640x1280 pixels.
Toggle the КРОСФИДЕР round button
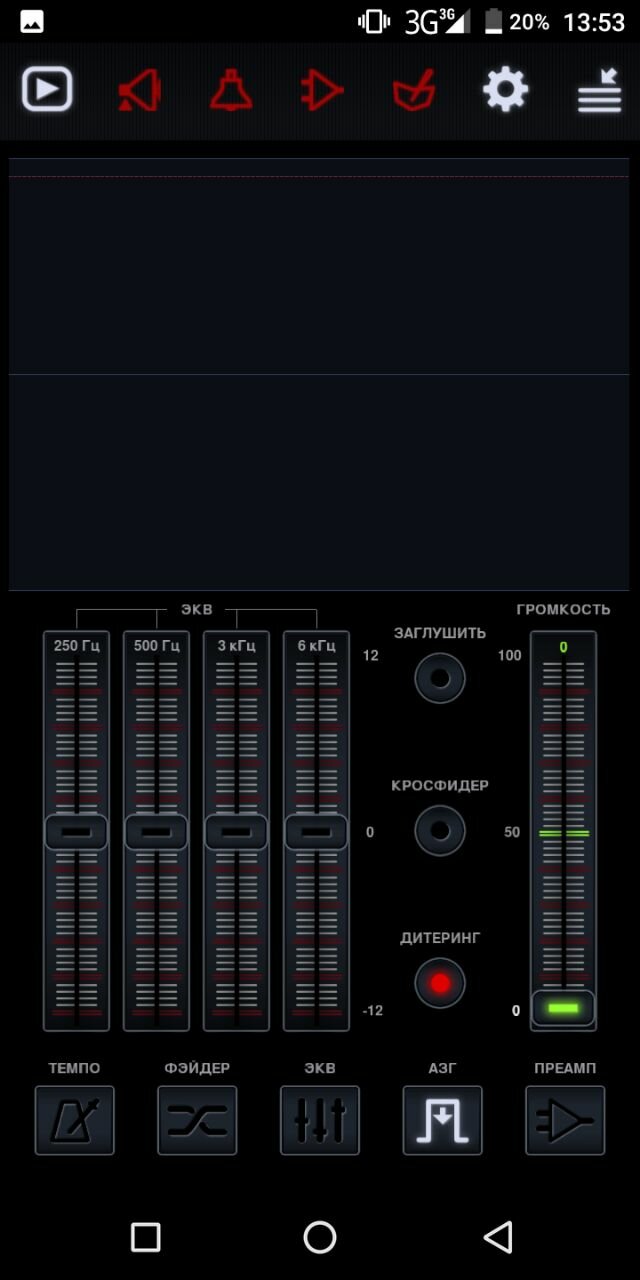click(440, 830)
